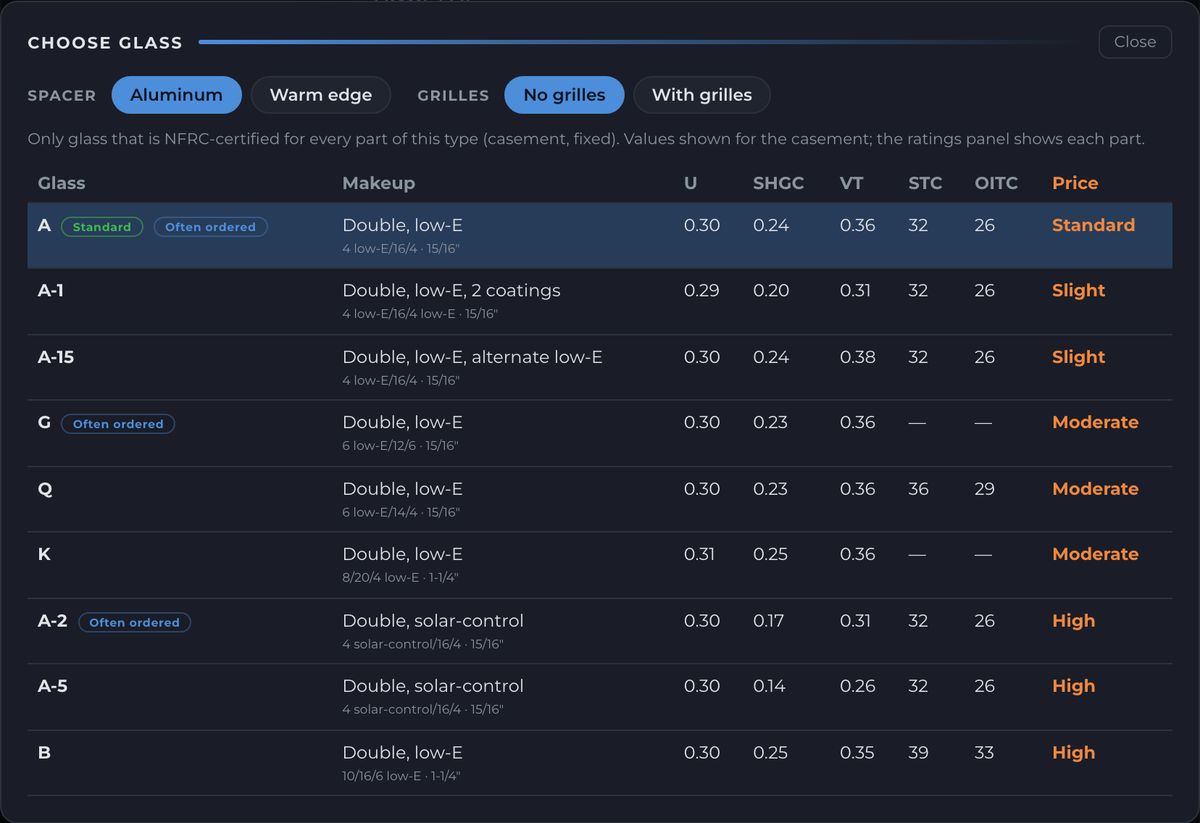Screen dimensions: 1200x823
Task: Choose the glass name "B"
Action: click(x=44, y=752)
